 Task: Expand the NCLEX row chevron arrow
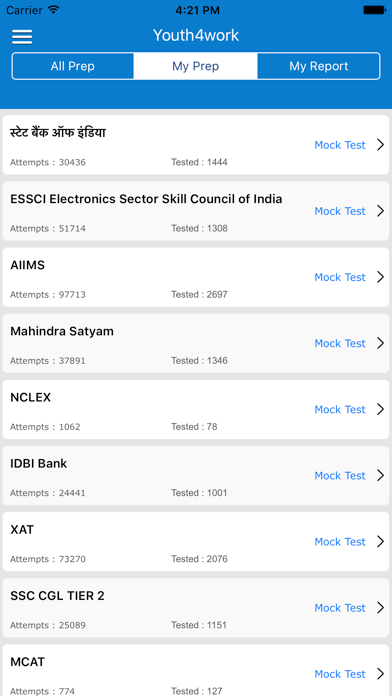click(x=380, y=409)
